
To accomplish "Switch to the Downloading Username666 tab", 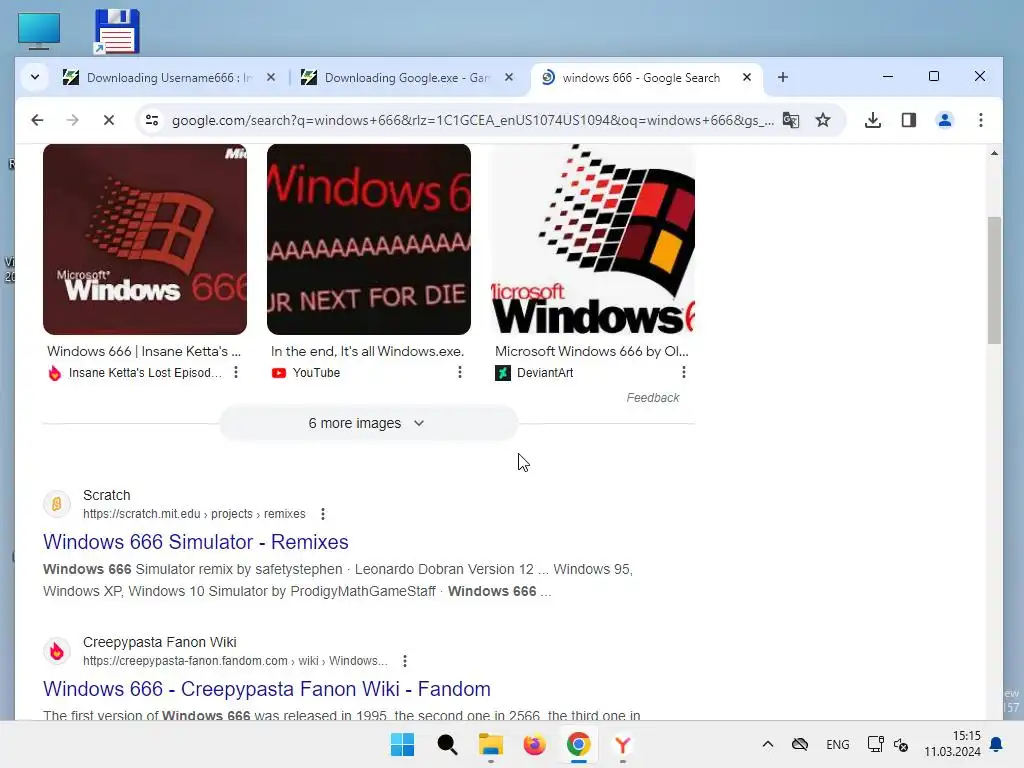I will pyautogui.click(x=168, y=78).
